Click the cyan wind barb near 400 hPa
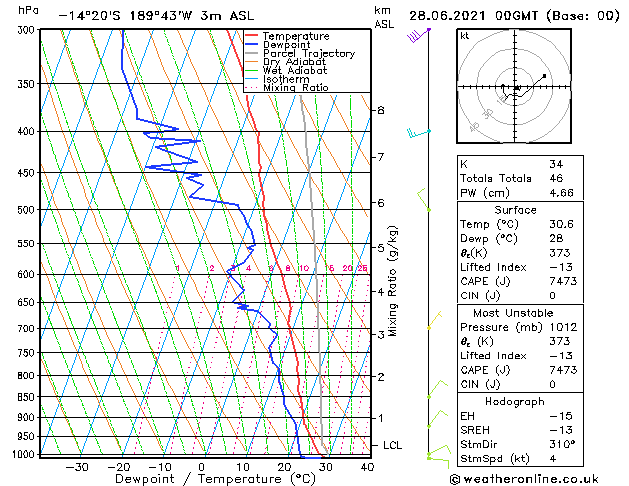Viewport: 629px width, 486px height. [418, 132]
